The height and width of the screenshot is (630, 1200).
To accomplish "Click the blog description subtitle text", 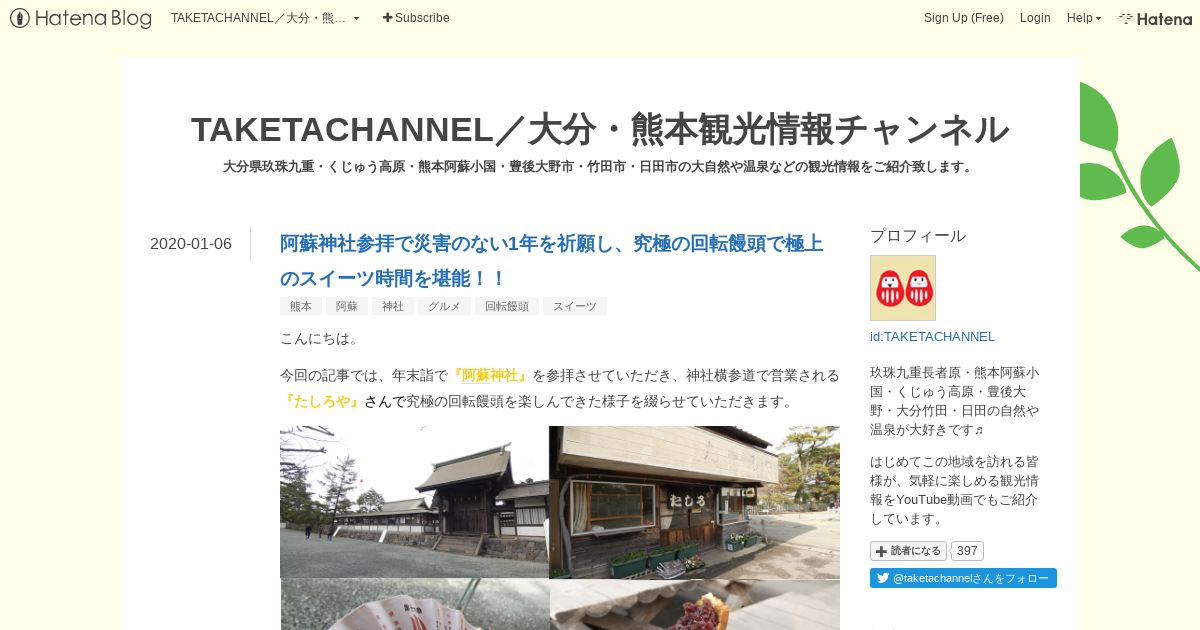I will [599, 167].
